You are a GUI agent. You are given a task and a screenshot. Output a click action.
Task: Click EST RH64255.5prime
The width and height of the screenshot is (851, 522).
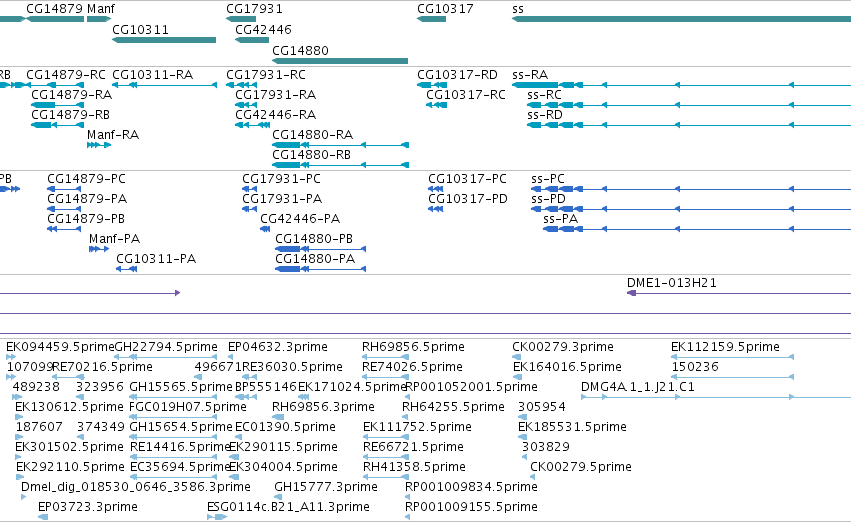tap(453, 407)
